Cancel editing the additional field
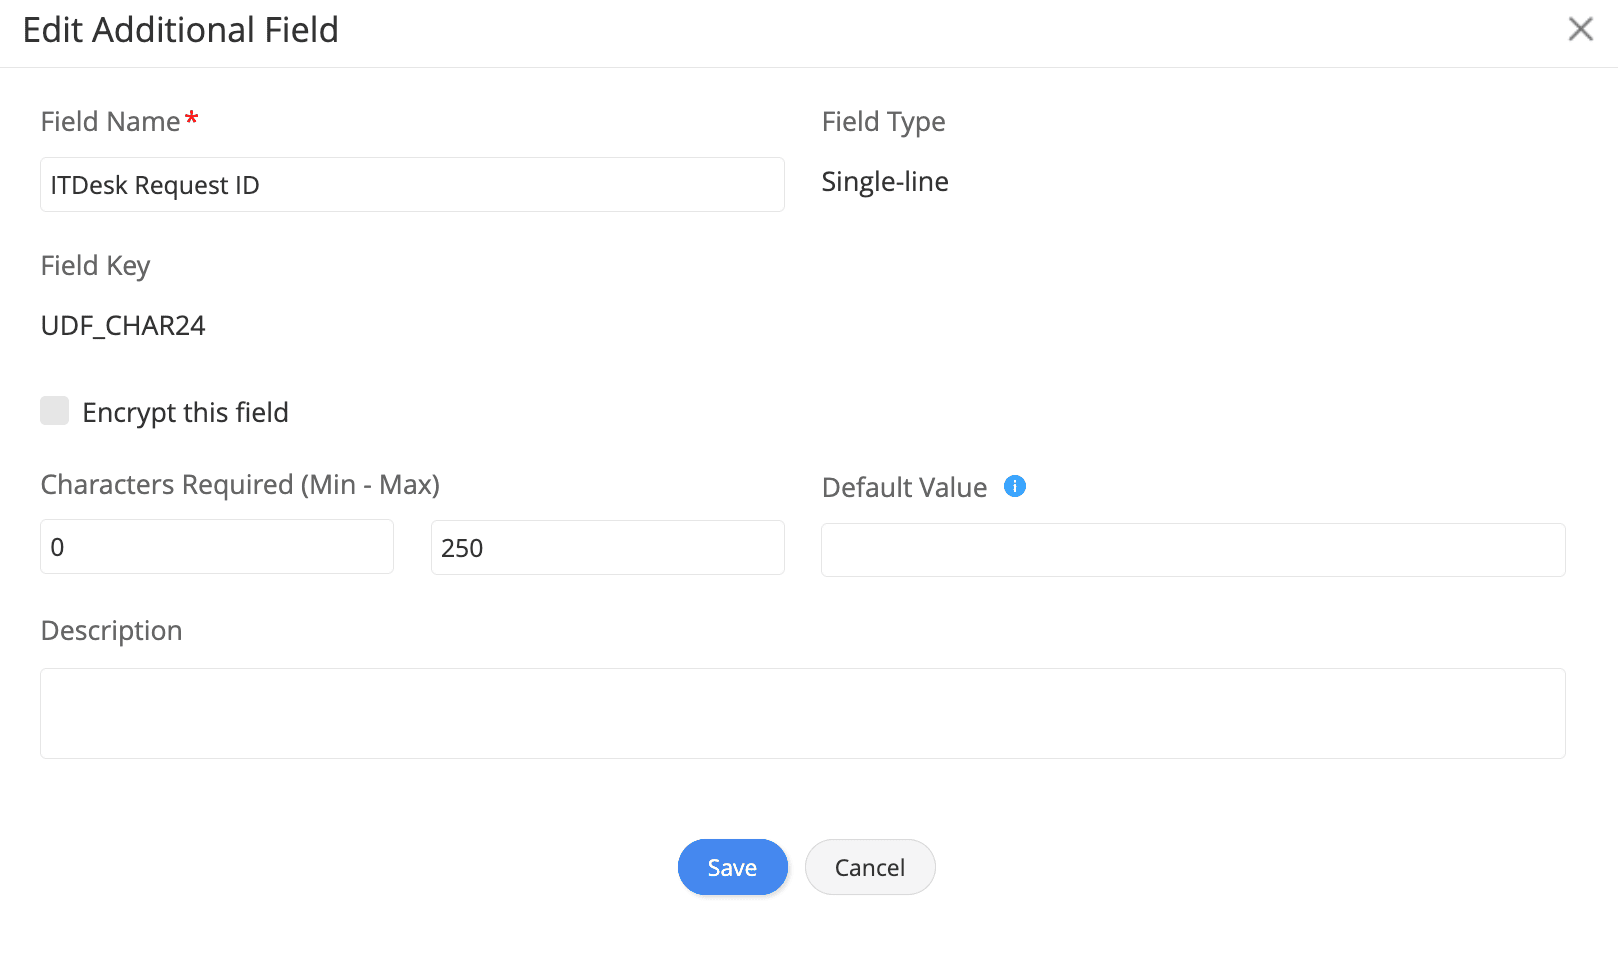Screen dimensions: 1618x954 [869, 867]
